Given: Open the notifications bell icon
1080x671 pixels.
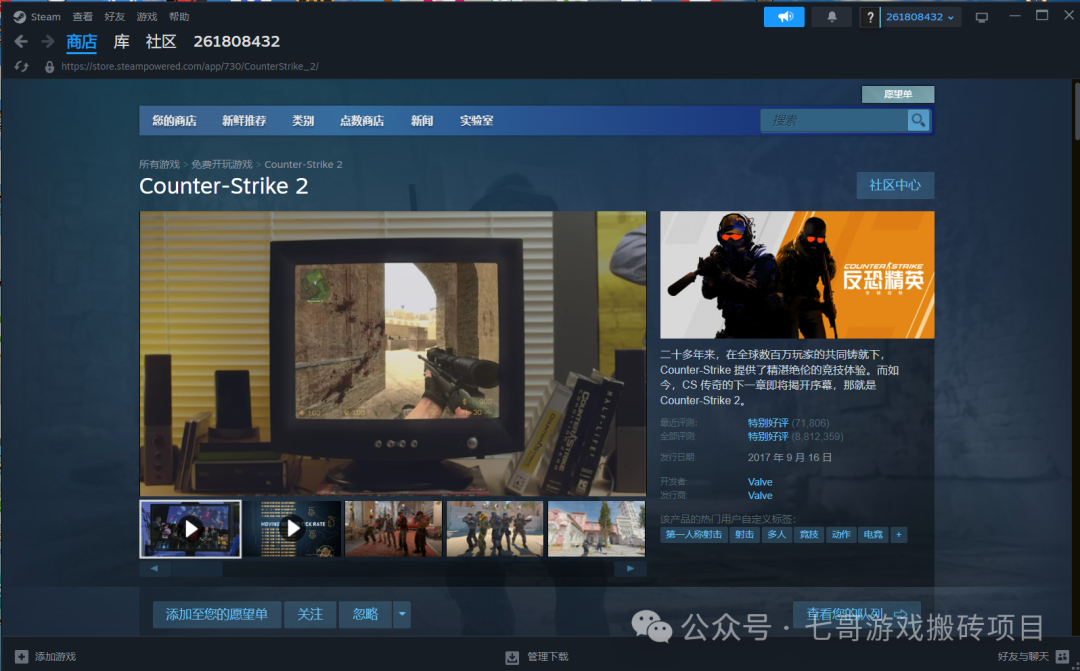Looking at the screenshot, I should [x=831, y=17].
